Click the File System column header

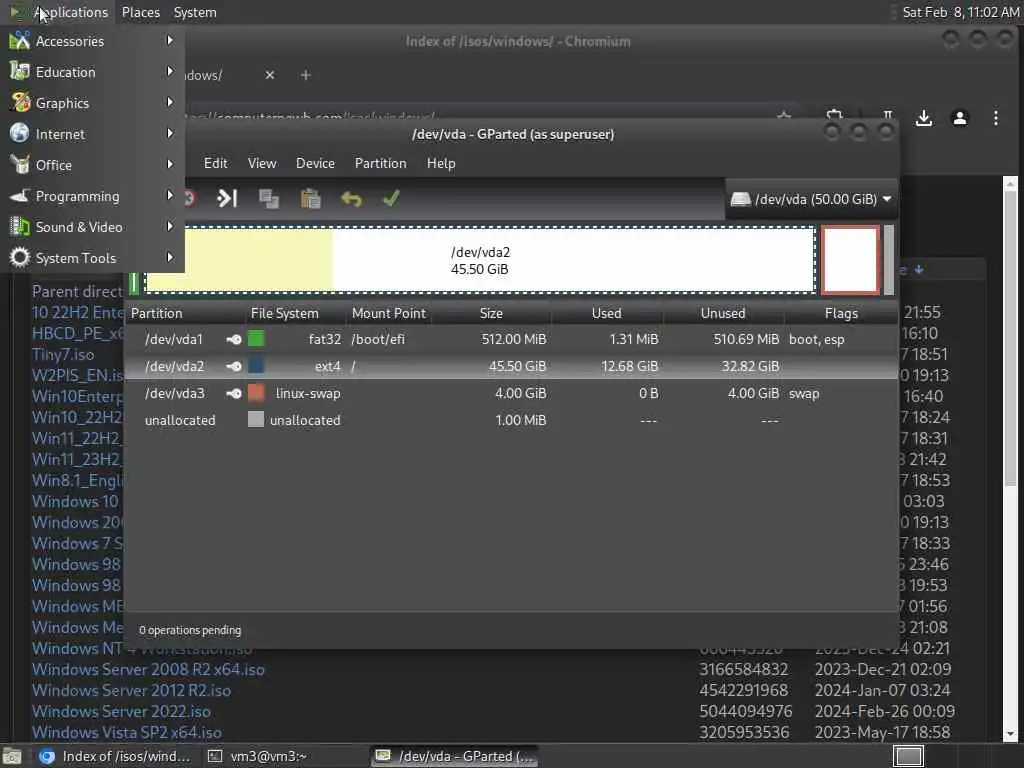coord(285,313)
